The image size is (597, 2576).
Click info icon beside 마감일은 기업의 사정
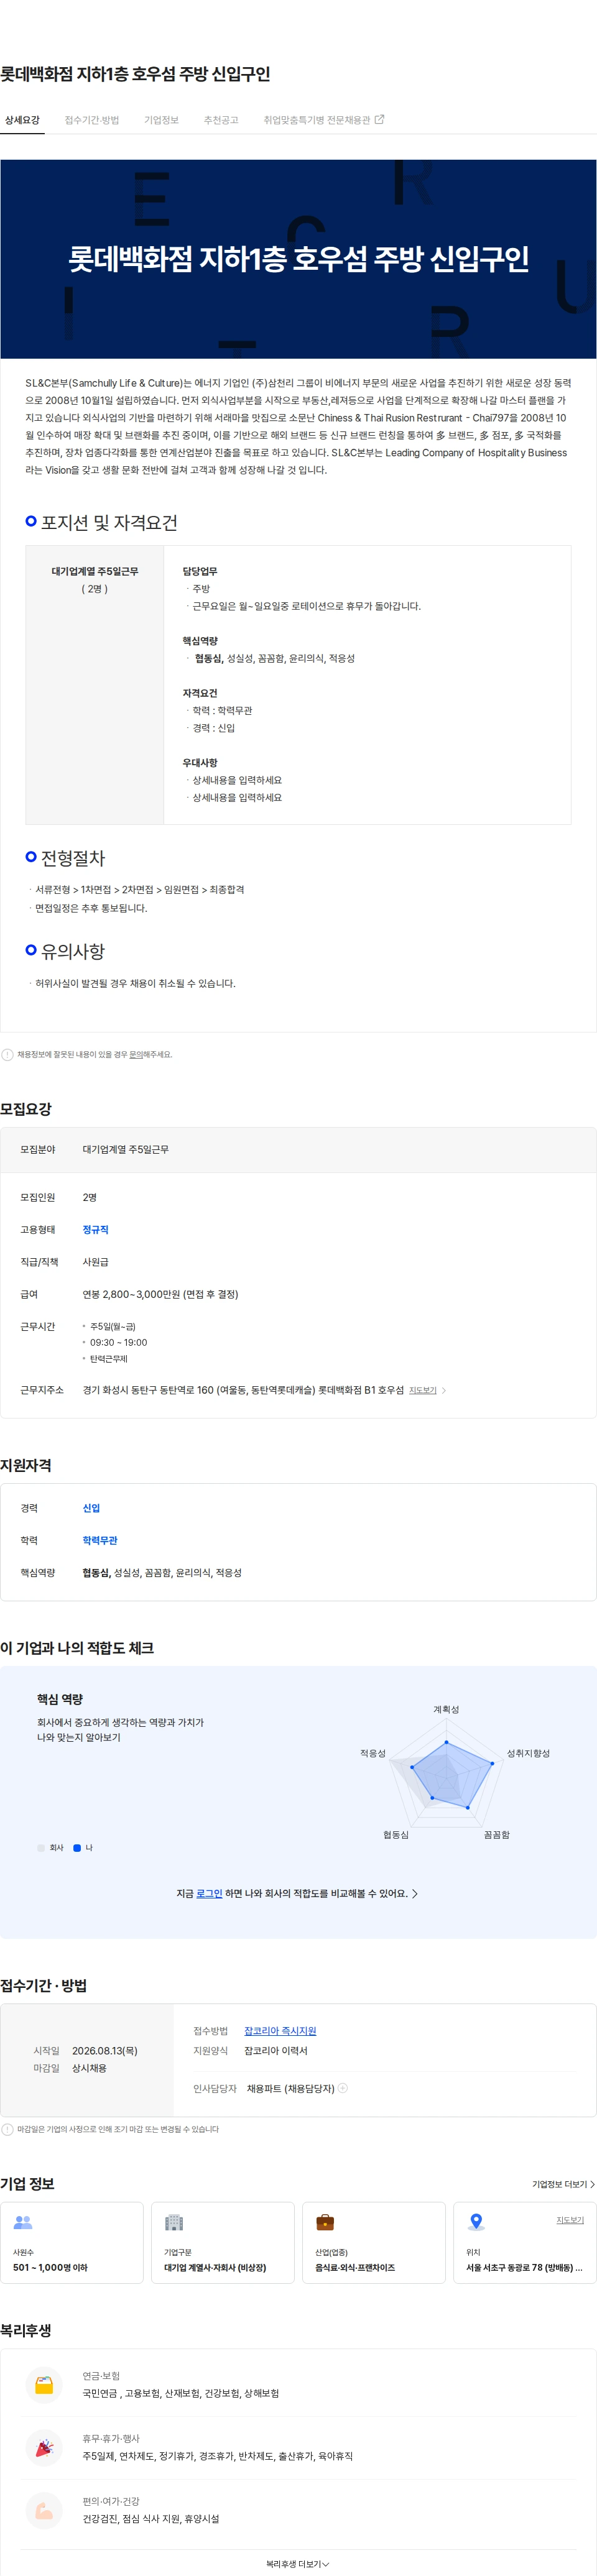8,2129
